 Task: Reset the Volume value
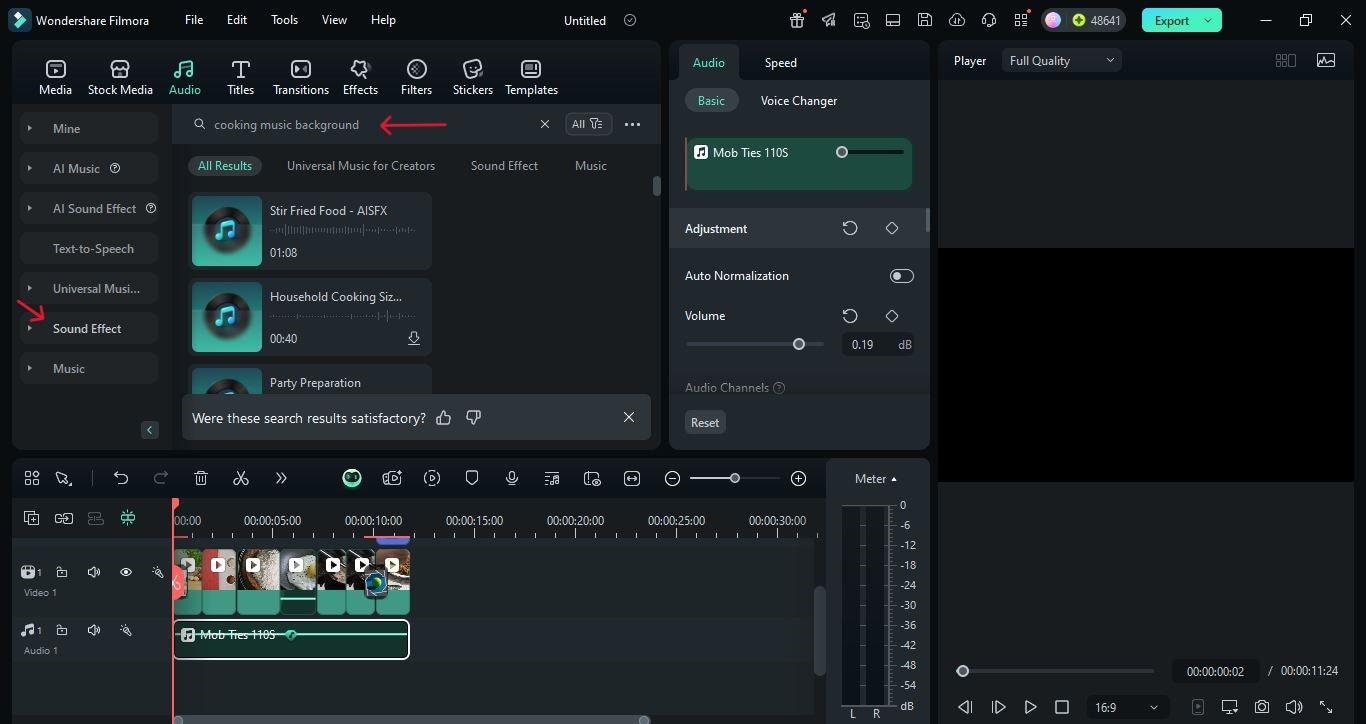coord(850,316)
